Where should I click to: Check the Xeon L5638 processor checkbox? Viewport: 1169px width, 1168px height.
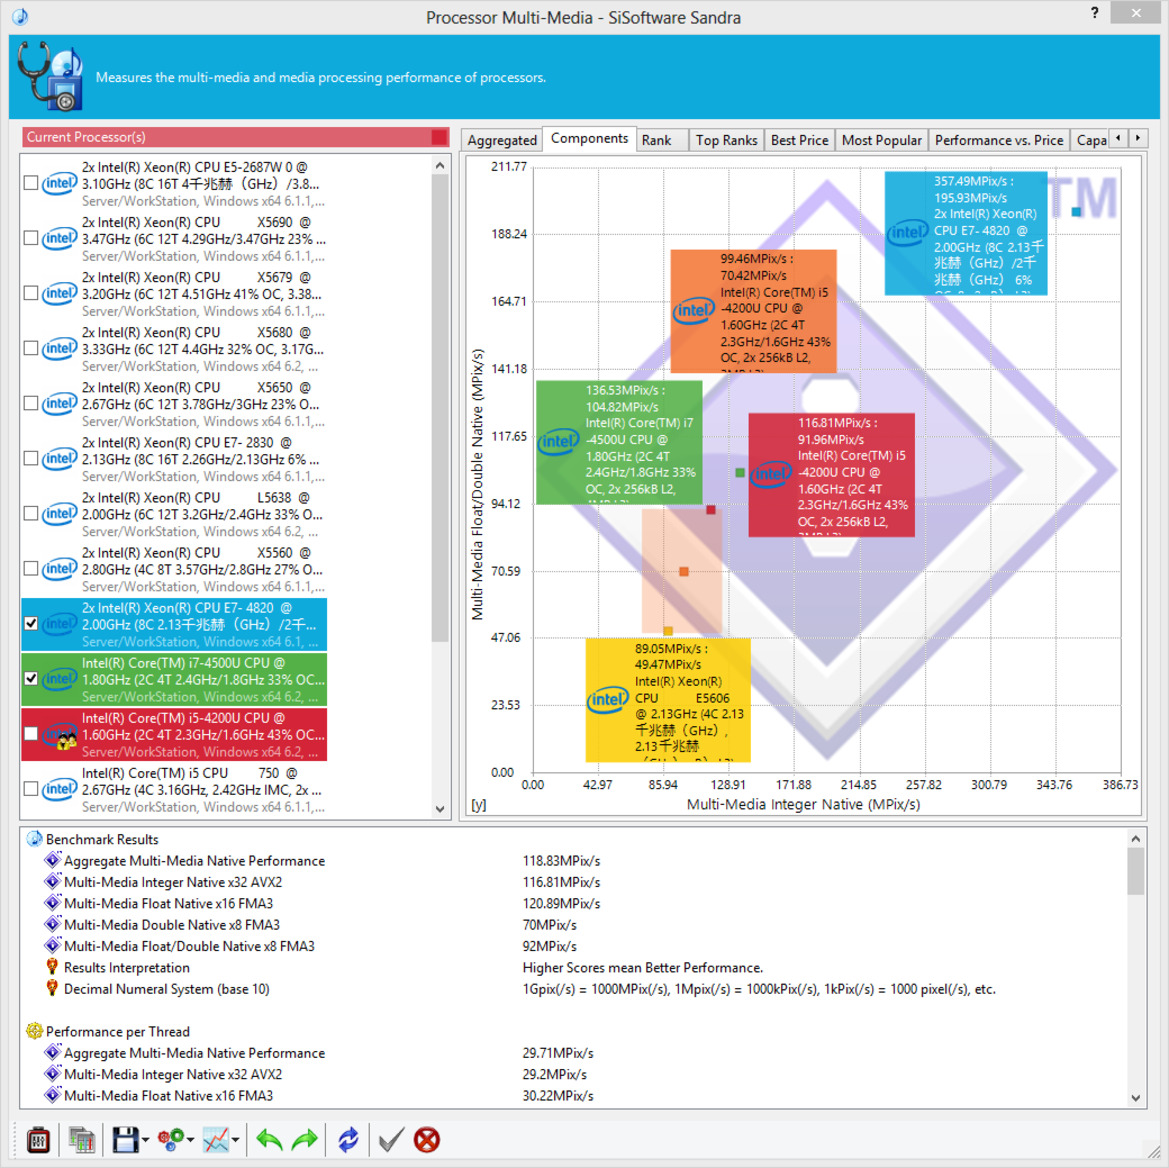pyautogui.click(x=31, y=514)
